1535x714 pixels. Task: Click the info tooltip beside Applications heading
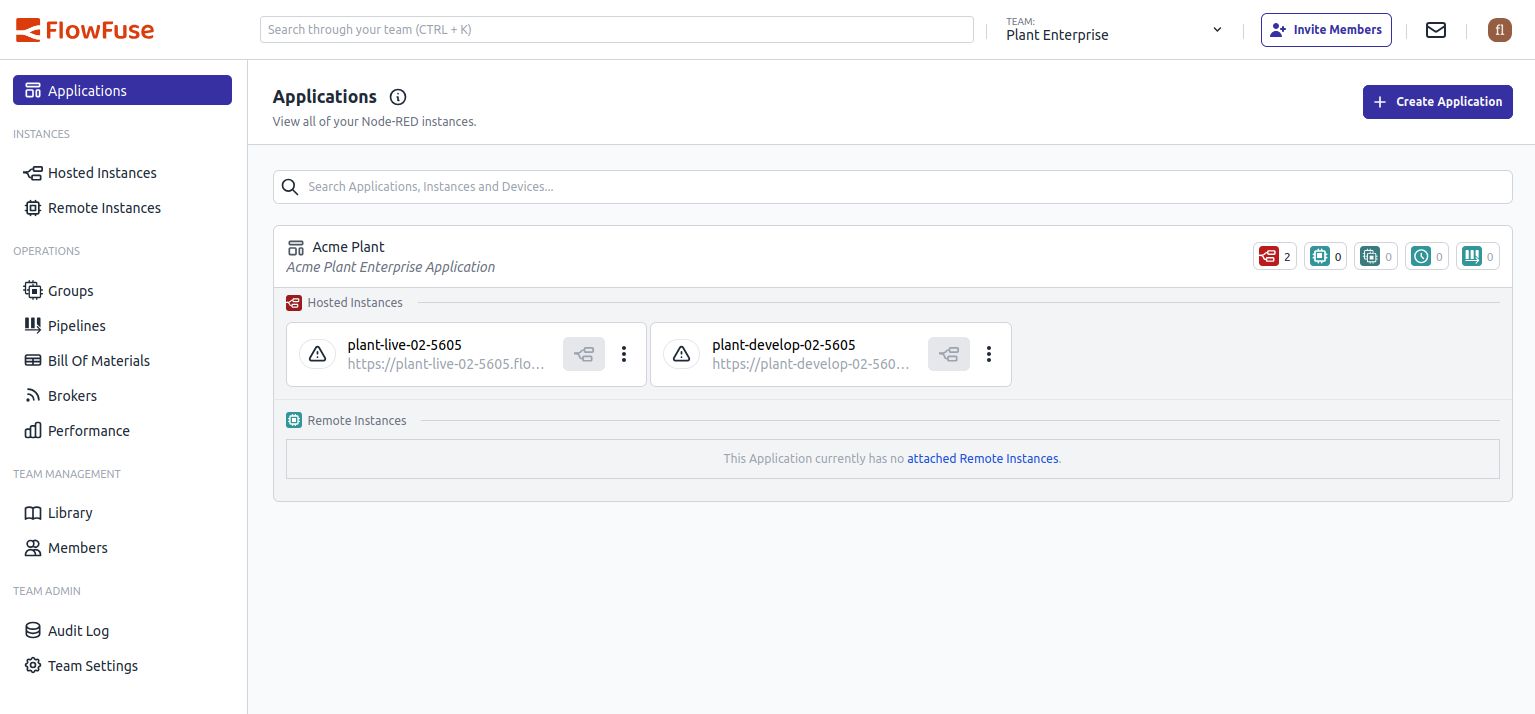pyautogui.click(x=398, y=97)
